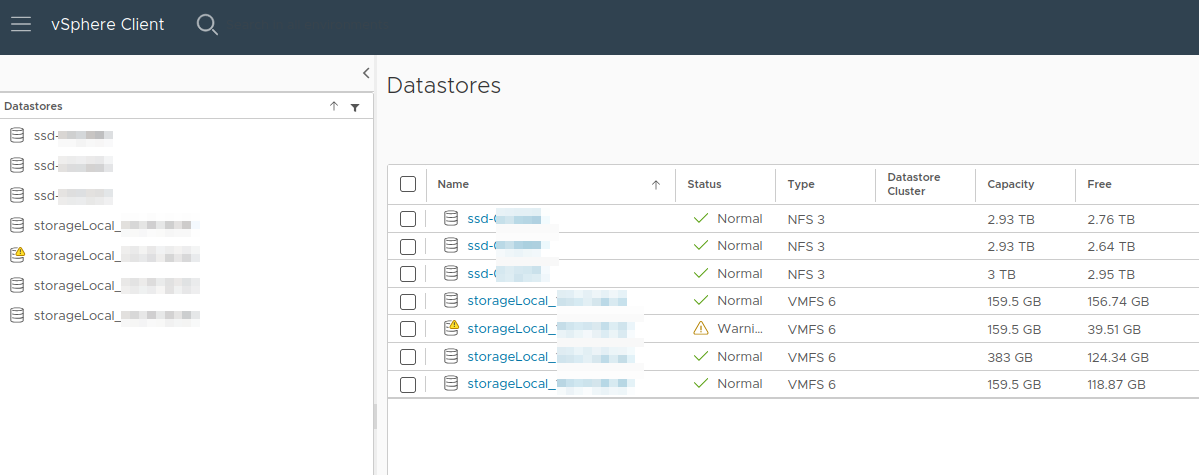Open the hamburger main menu

[x=21, y=24]
